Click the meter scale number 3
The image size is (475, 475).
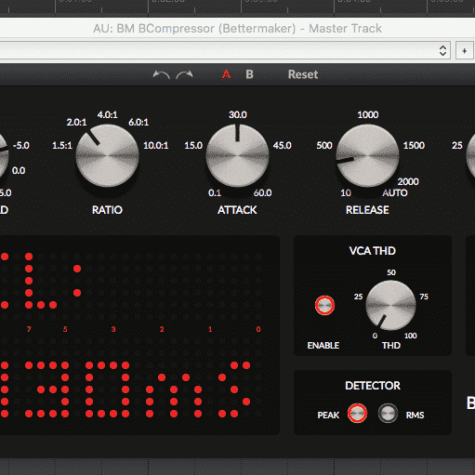tap(113, 330)
